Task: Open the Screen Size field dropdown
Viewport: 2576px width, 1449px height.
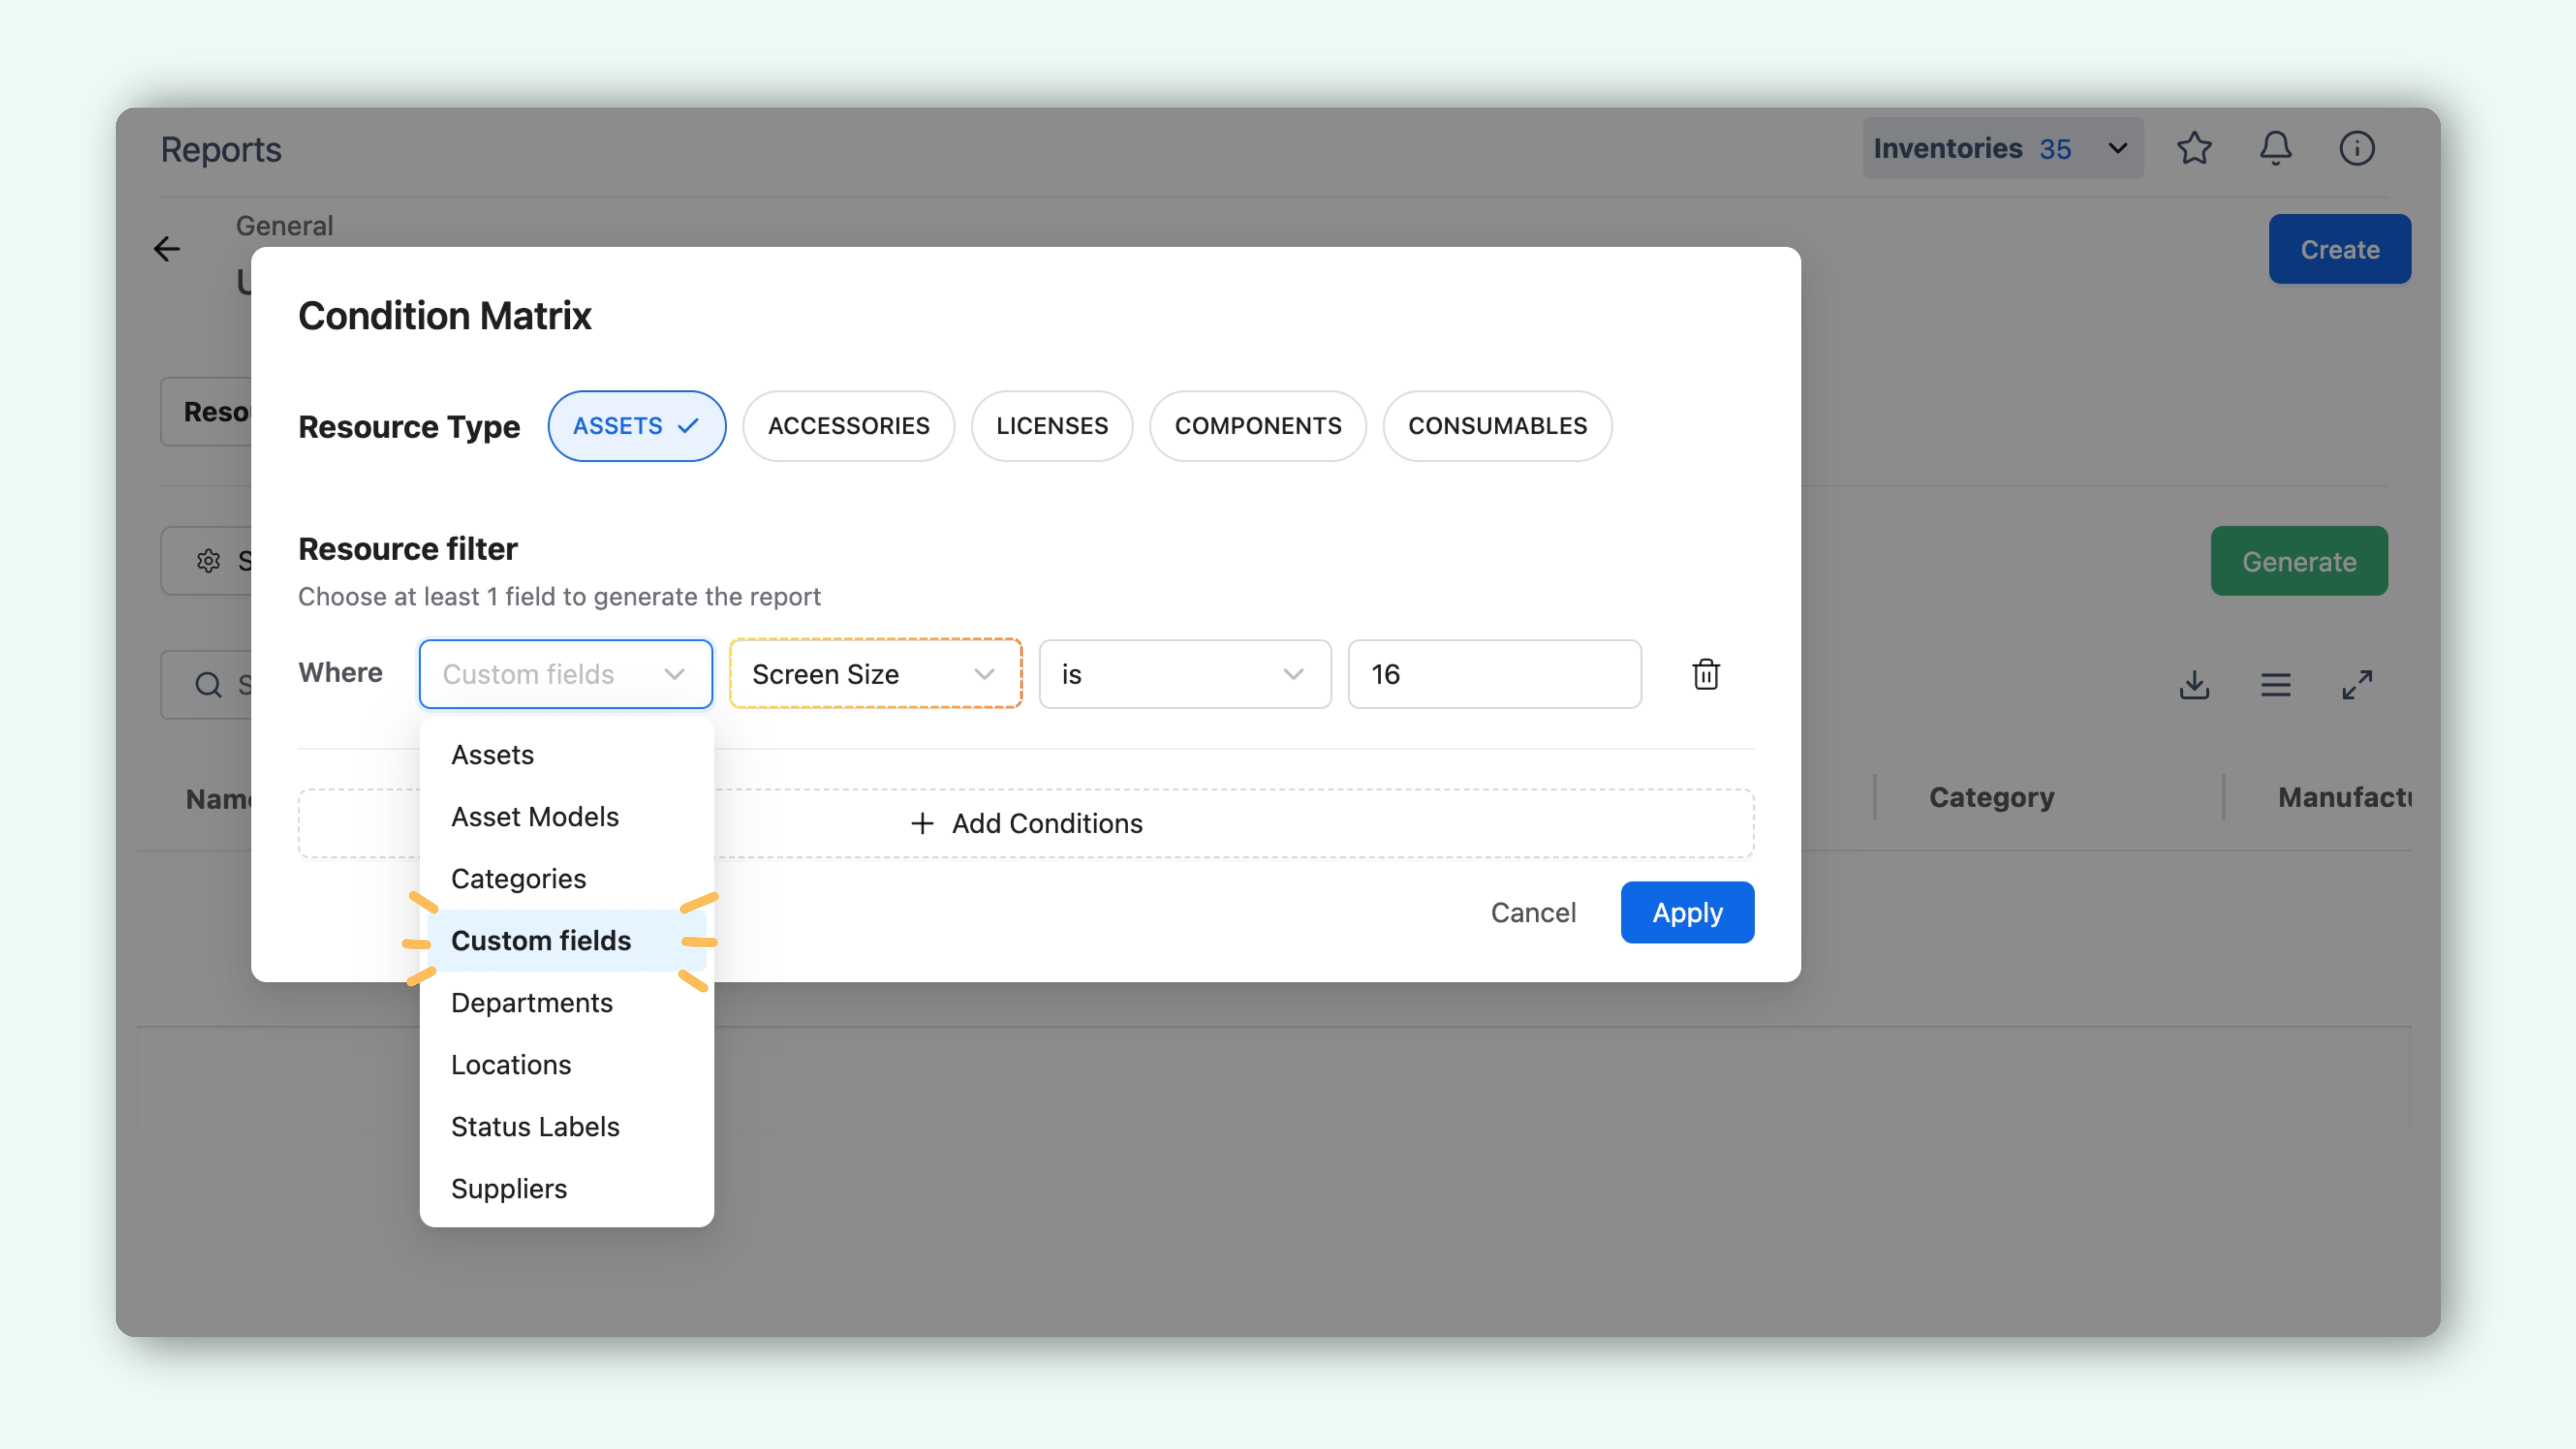Action: [875, 674]
